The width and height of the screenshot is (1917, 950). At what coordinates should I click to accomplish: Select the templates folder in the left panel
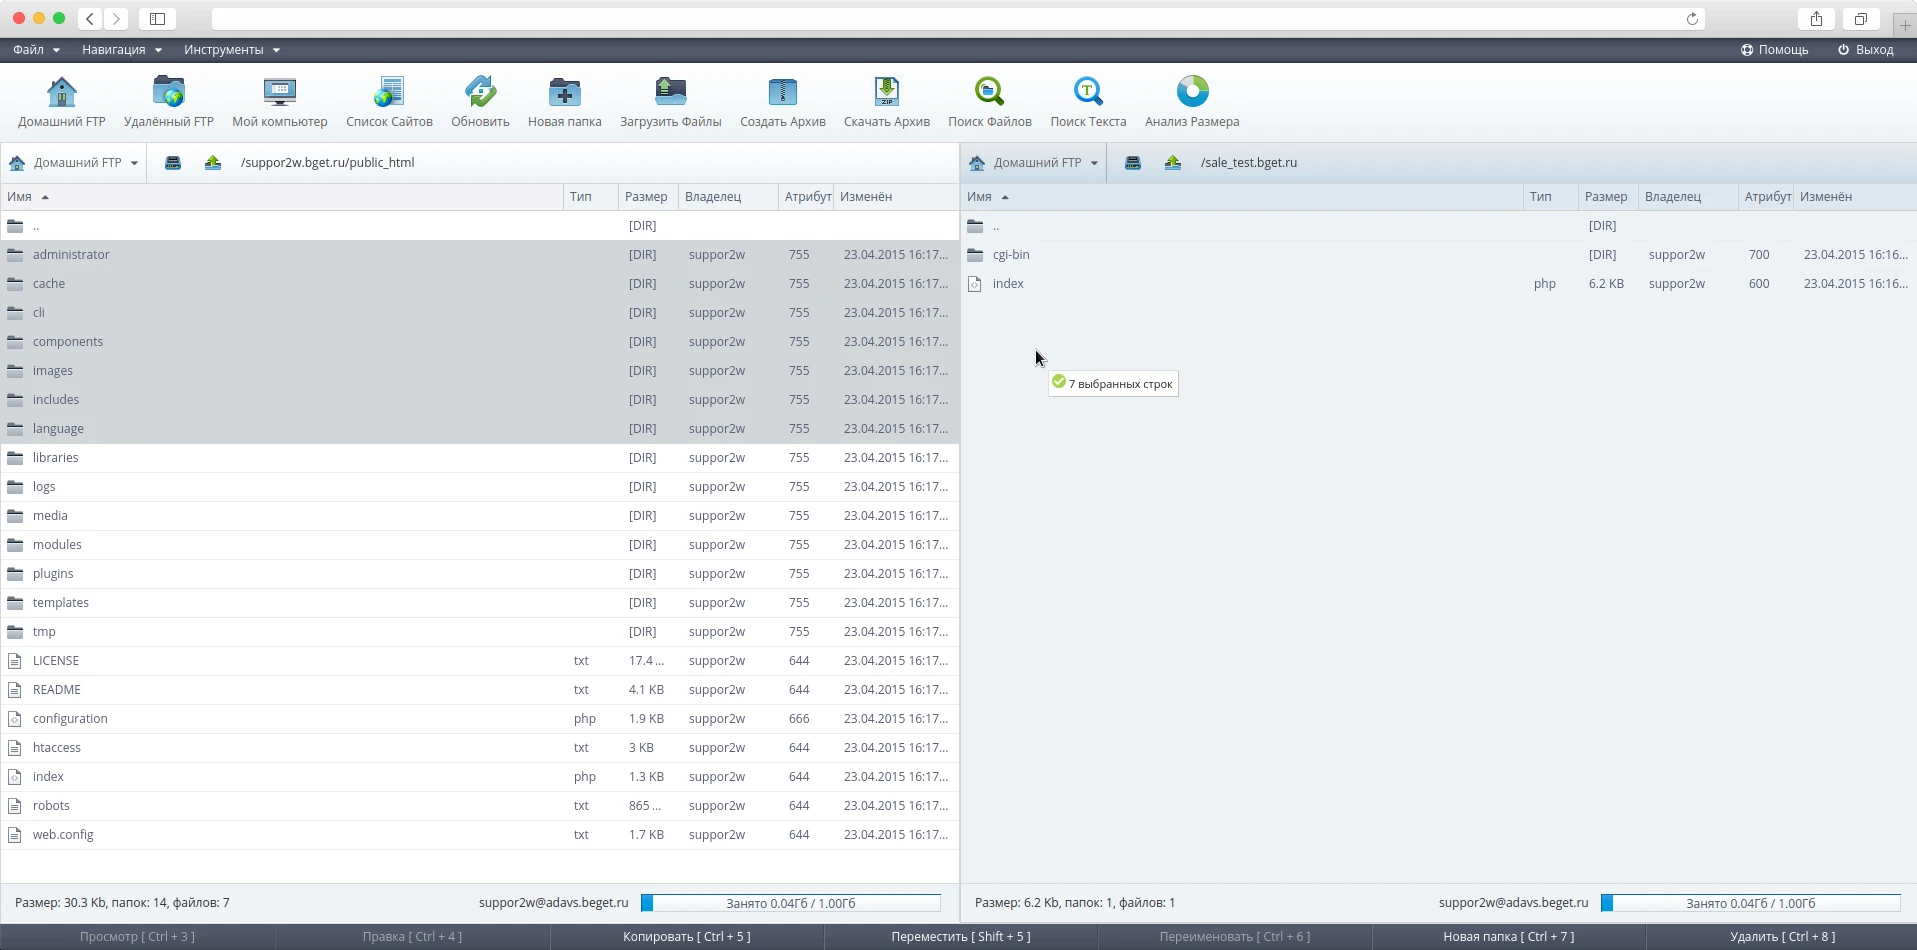(x=61, y=603)
